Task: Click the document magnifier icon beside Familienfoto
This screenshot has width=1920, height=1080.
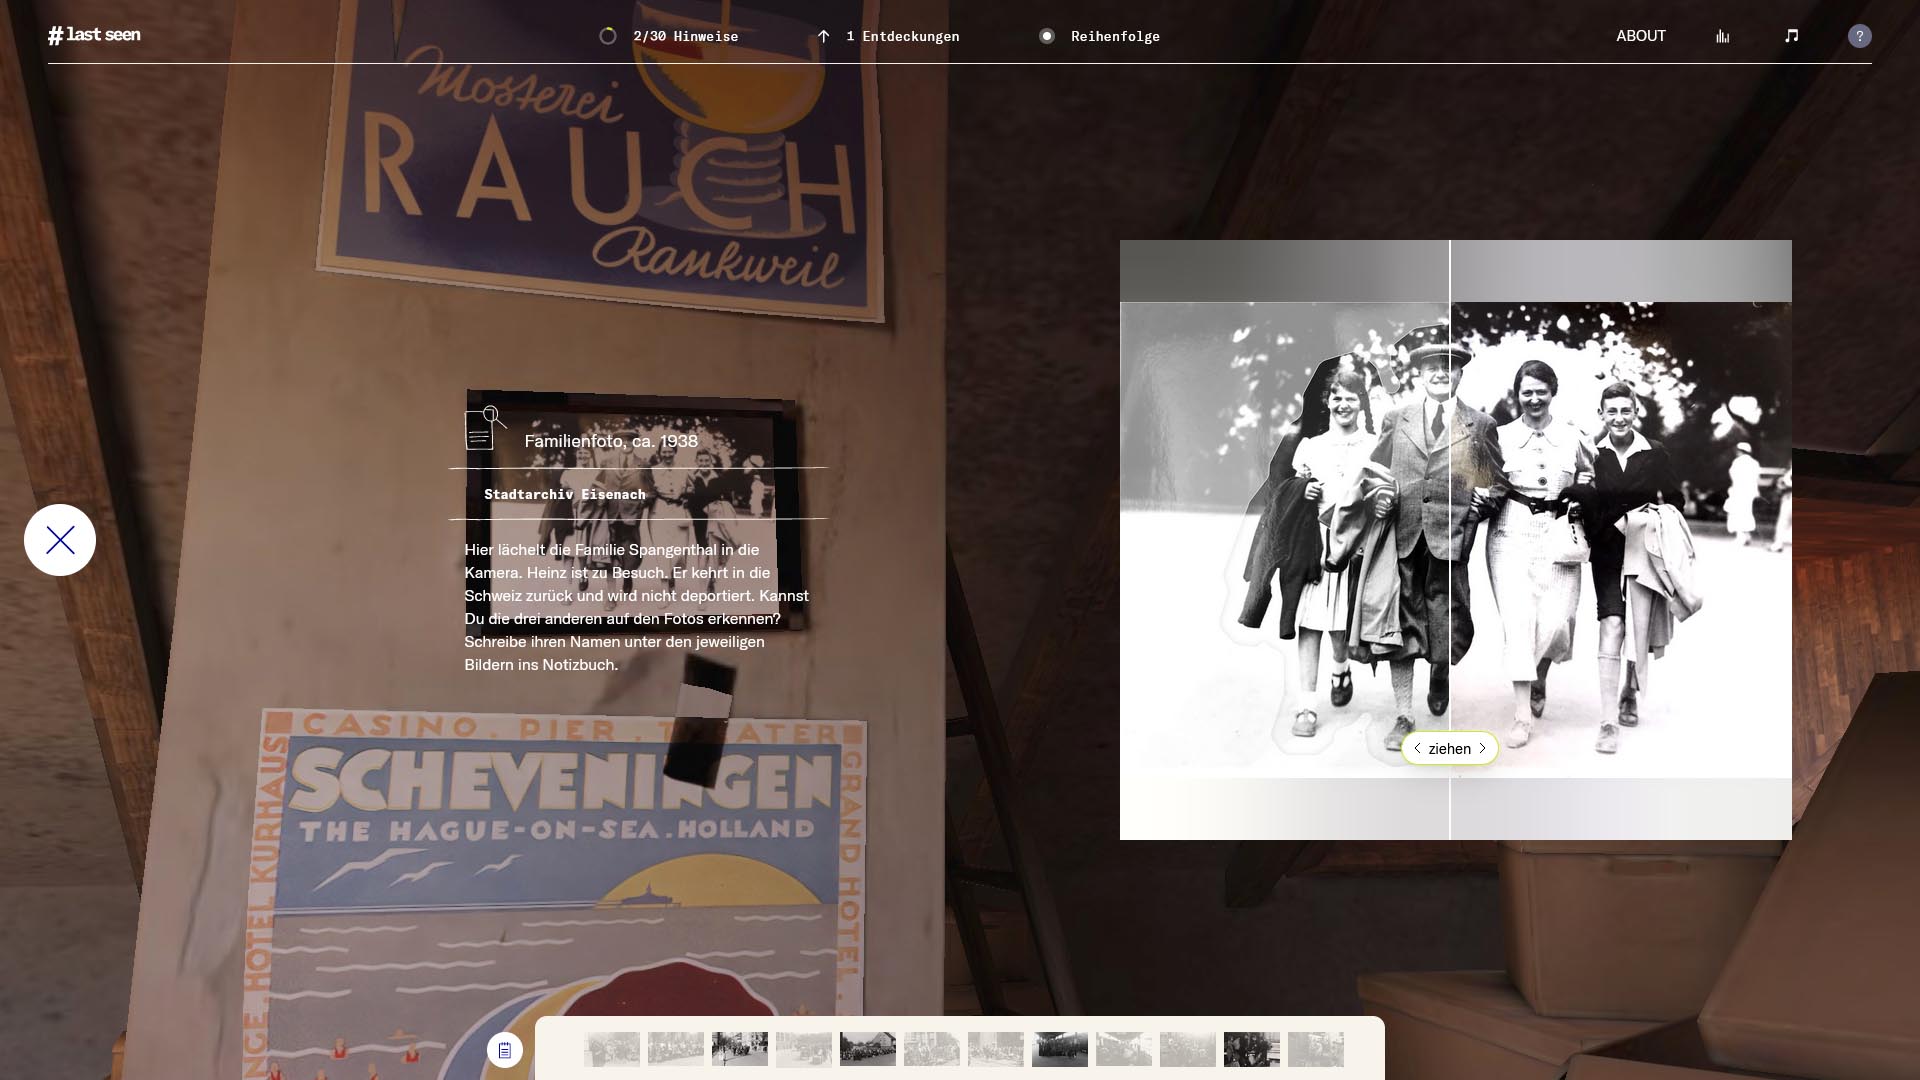Action: click(485, 428)
